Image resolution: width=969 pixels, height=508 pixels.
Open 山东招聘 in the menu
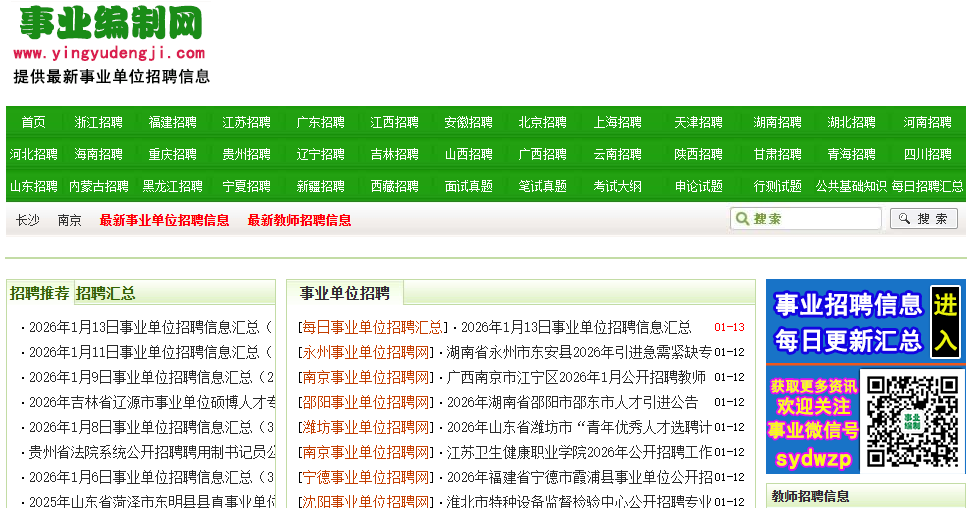[x=33, y=186]
